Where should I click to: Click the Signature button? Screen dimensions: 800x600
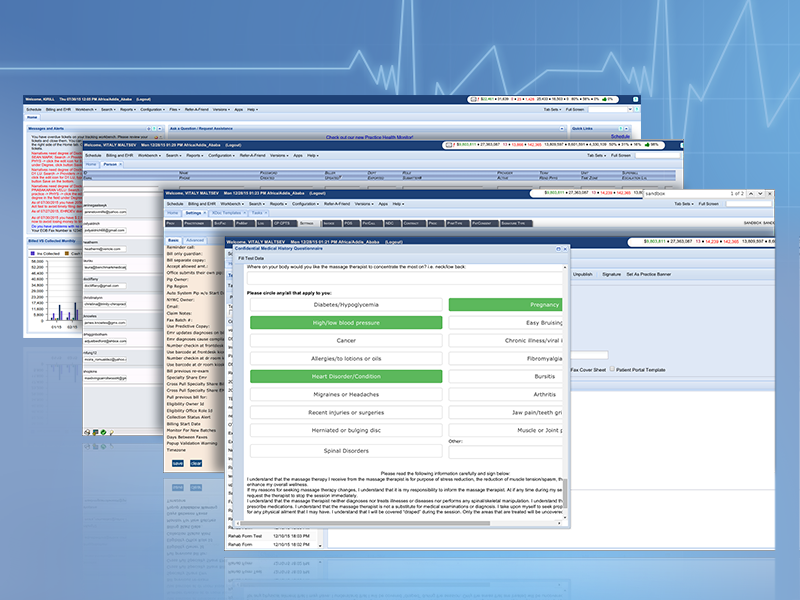click(x=611, y=274)
